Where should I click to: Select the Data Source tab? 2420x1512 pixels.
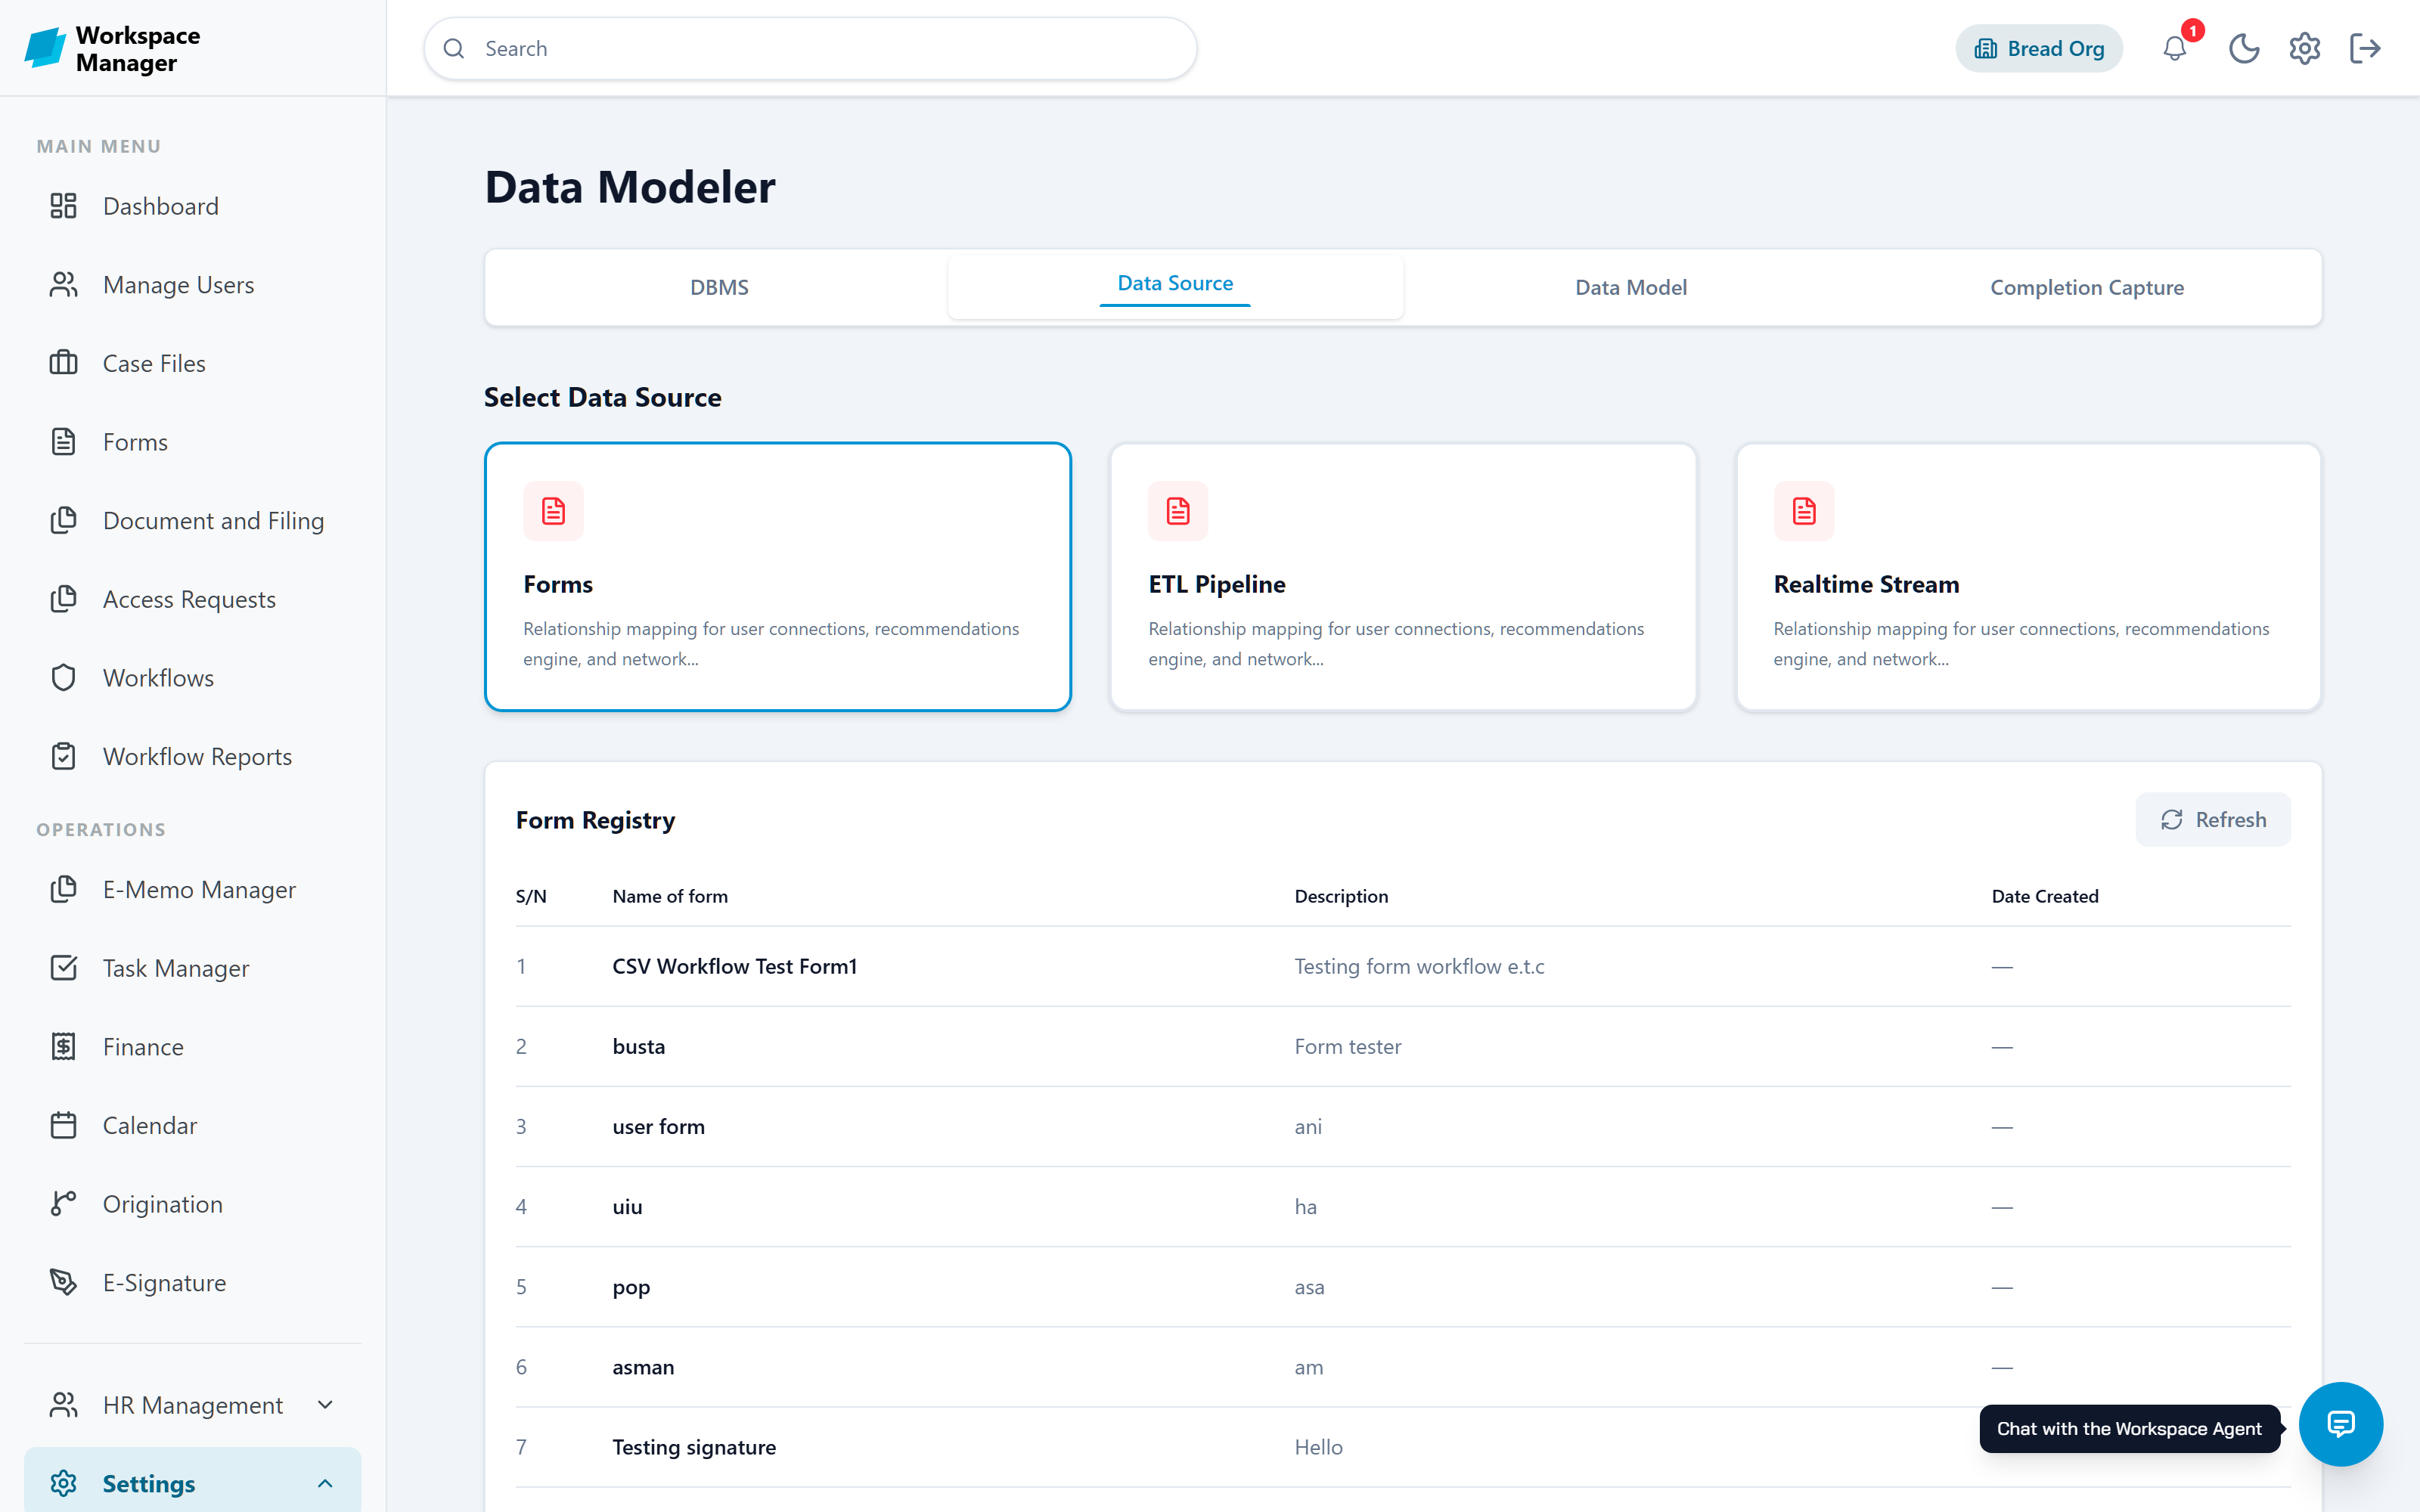point(1175,287)
